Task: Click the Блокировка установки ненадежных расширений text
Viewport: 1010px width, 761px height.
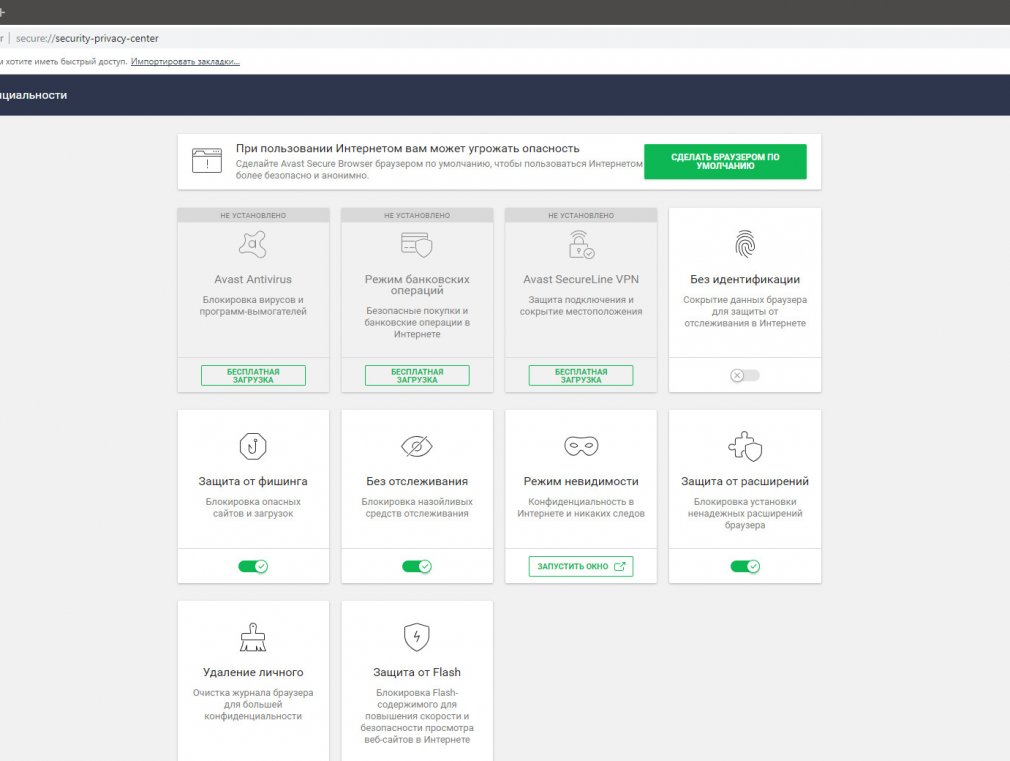Action: (745, 514)
